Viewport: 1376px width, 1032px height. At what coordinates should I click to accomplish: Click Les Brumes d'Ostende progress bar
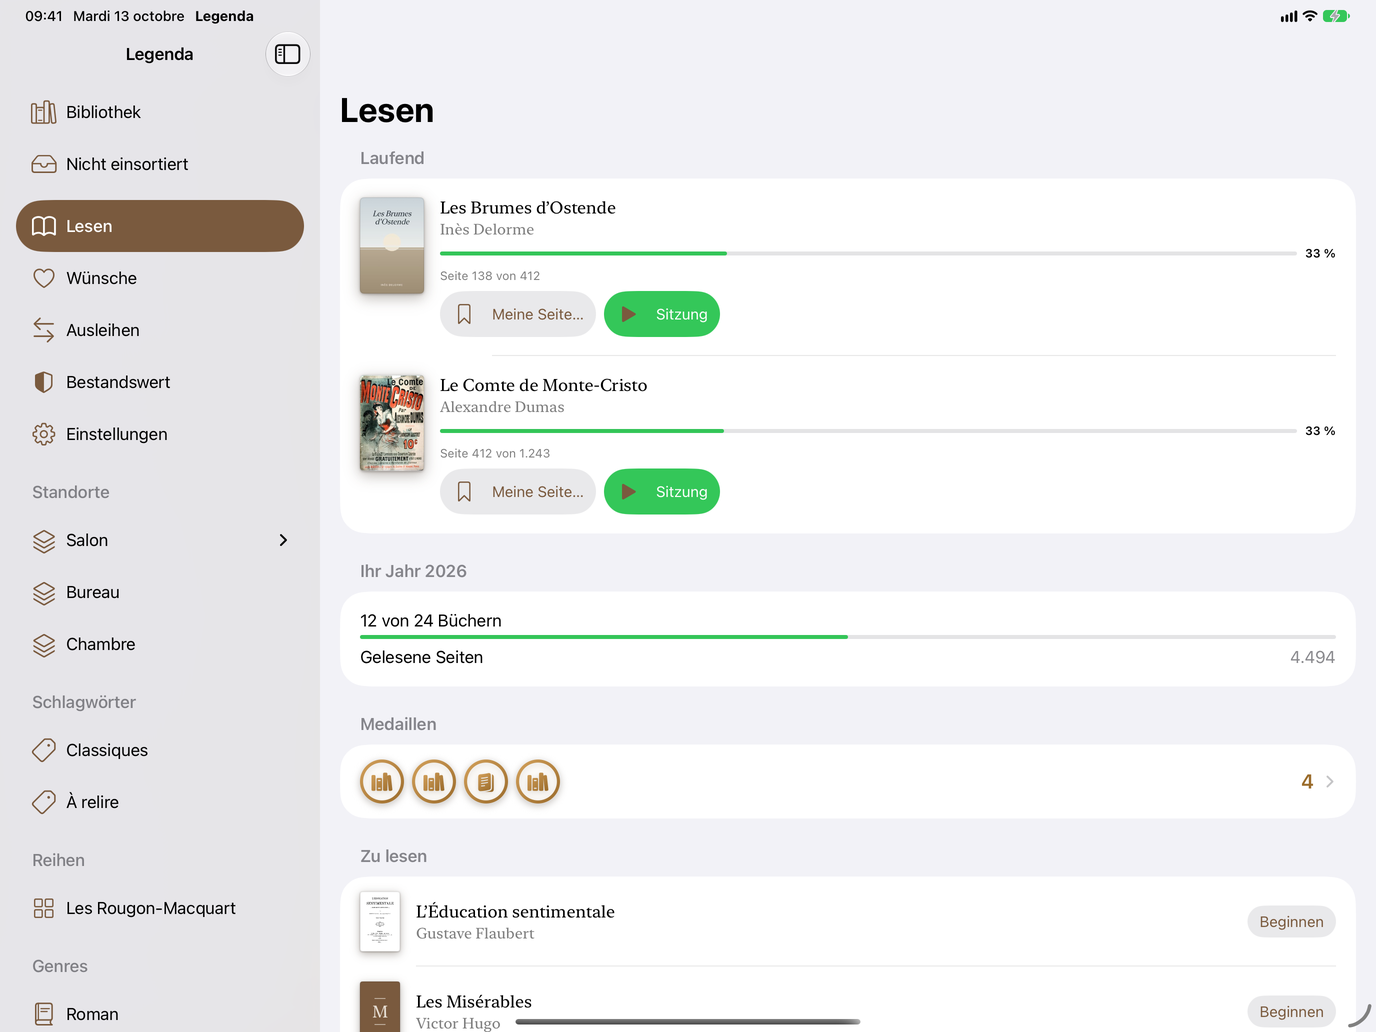[x=868, y=254]
